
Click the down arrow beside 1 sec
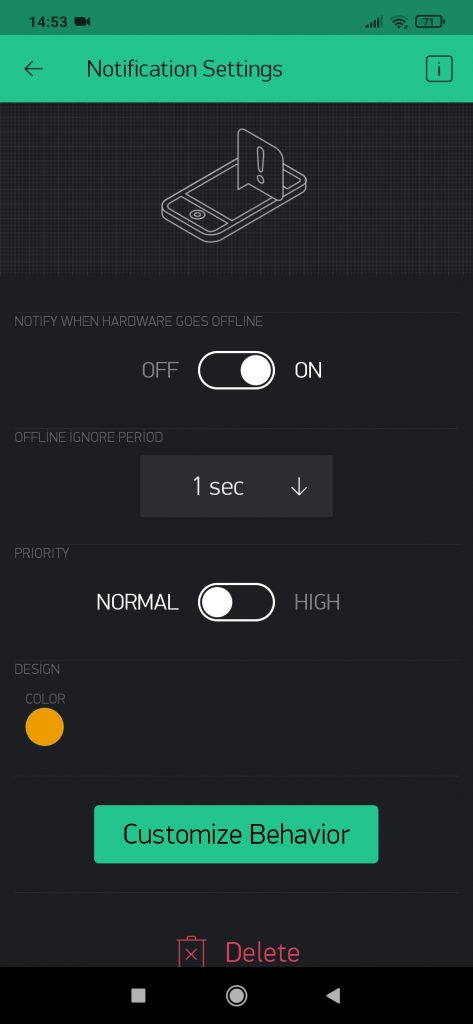(299, 487)
